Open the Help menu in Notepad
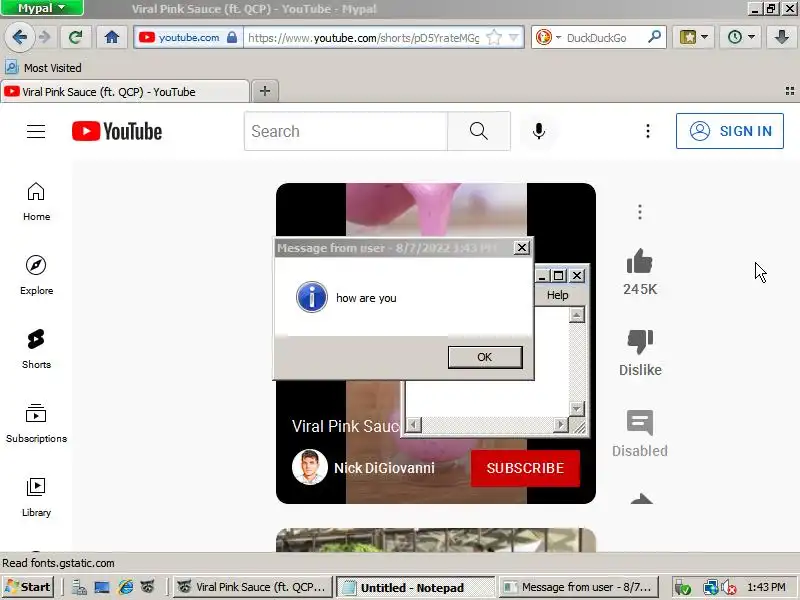The image size is (800, 600). 557,295
